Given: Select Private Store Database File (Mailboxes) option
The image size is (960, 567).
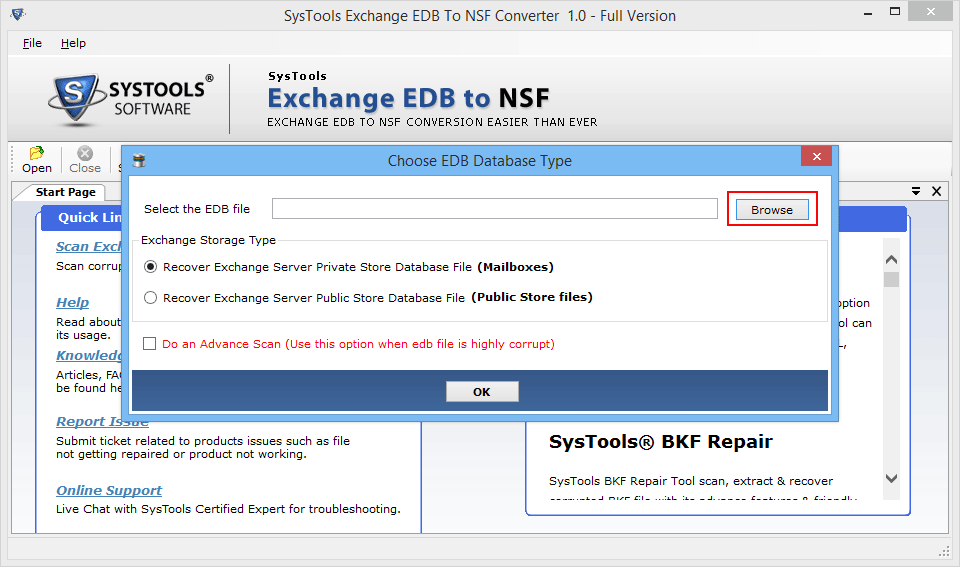Looking at the screenshot, I should (348, 267).
